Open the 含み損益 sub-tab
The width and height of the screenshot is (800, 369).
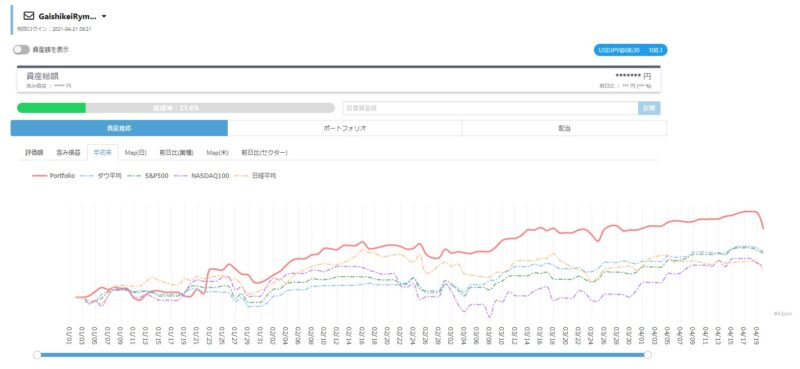pos(68,152)
